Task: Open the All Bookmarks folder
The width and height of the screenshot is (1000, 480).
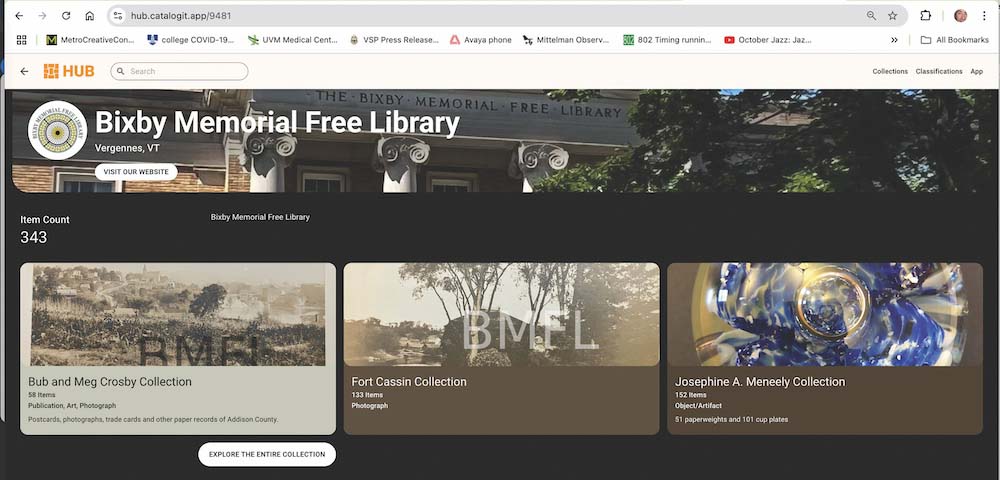Action: [x=953, y=40]
